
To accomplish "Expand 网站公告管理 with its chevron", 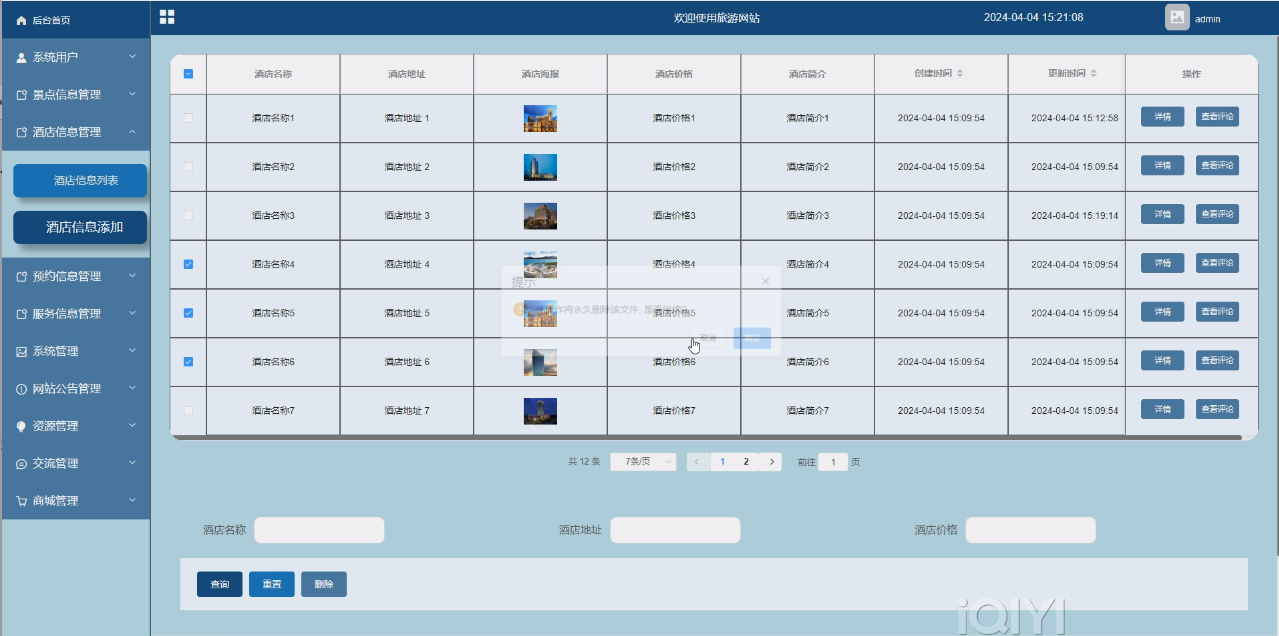I will click(x=132, y=388).
